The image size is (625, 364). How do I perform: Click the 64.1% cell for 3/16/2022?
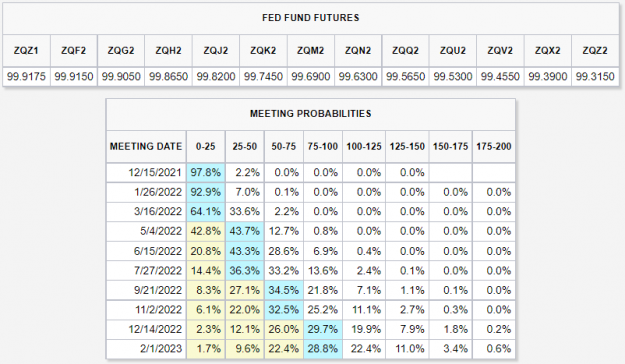point(205,212)
